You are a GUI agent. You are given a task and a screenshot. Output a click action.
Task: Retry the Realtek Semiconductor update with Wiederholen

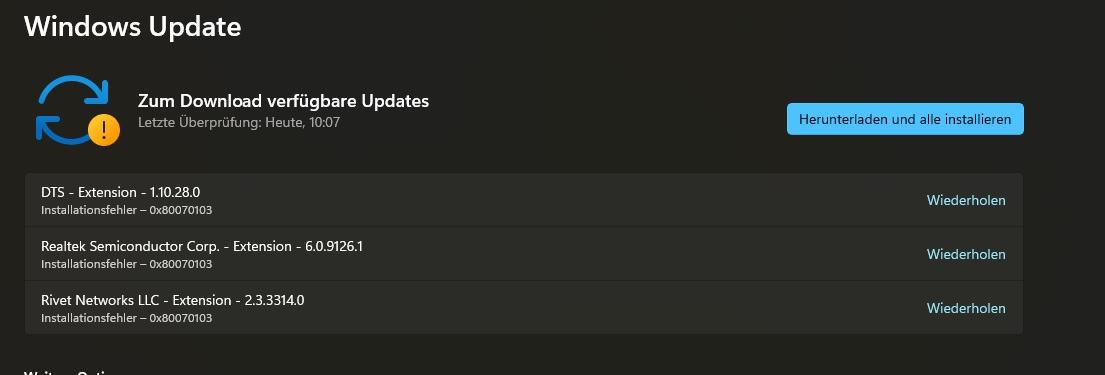coord(965,254)
